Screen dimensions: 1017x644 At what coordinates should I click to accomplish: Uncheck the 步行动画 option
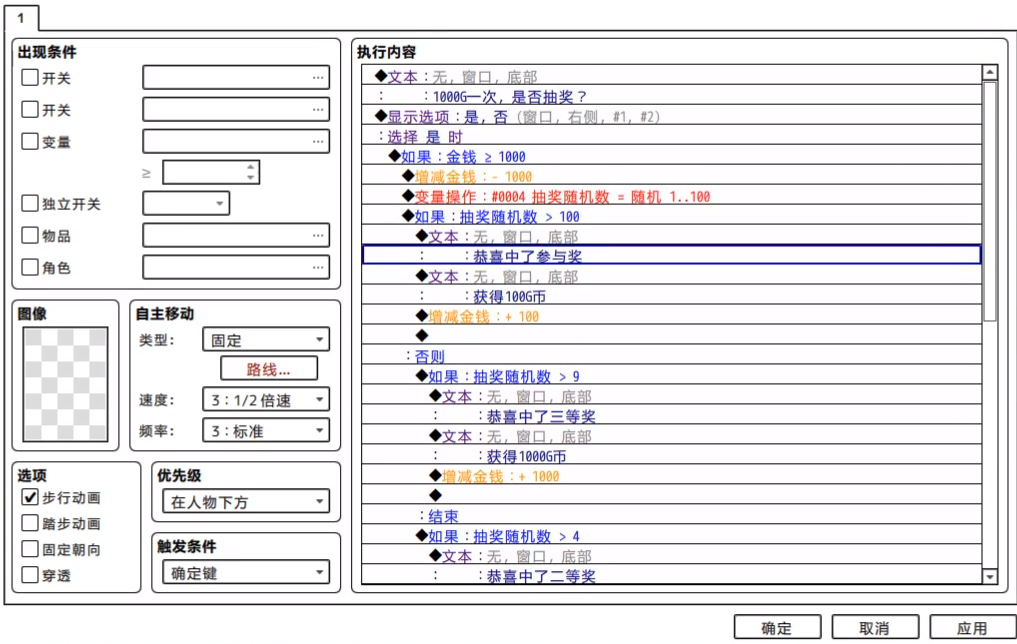coord(30,497)
